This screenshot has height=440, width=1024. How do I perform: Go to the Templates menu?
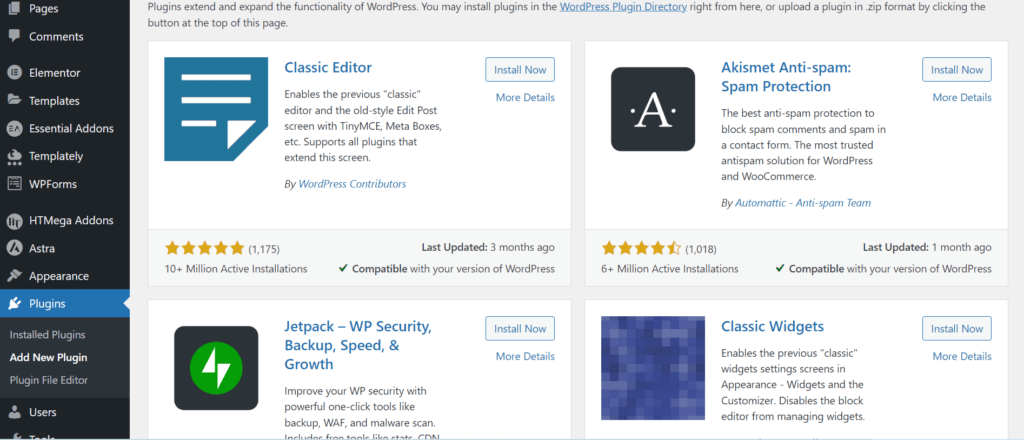[x=54, y=101]
